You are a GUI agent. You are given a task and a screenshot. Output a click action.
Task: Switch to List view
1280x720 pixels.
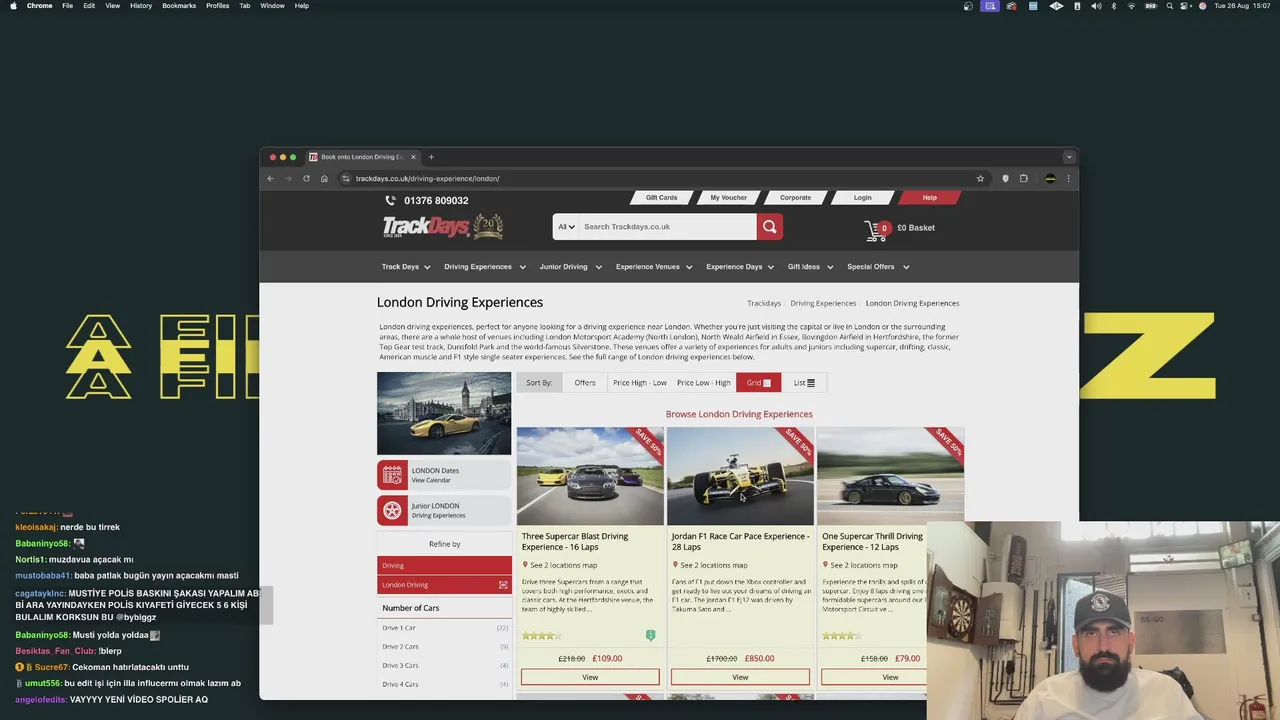click(804, 383)
